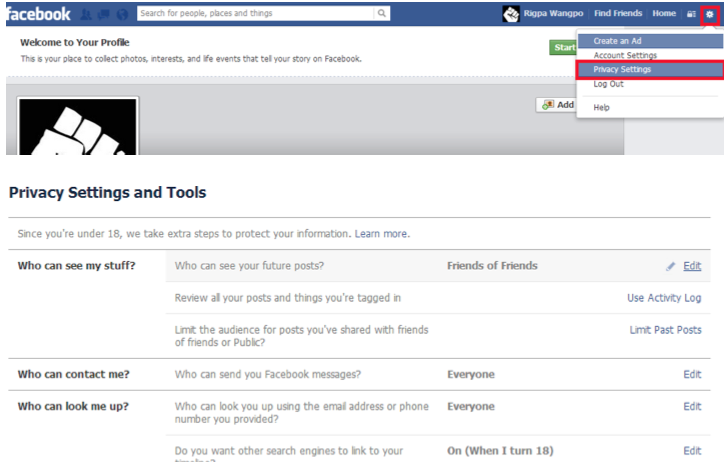Image resolution: width=724 pixels, height=462 pixels.
Task: Click Find Friends in top bar
Action: coord(618,13)
